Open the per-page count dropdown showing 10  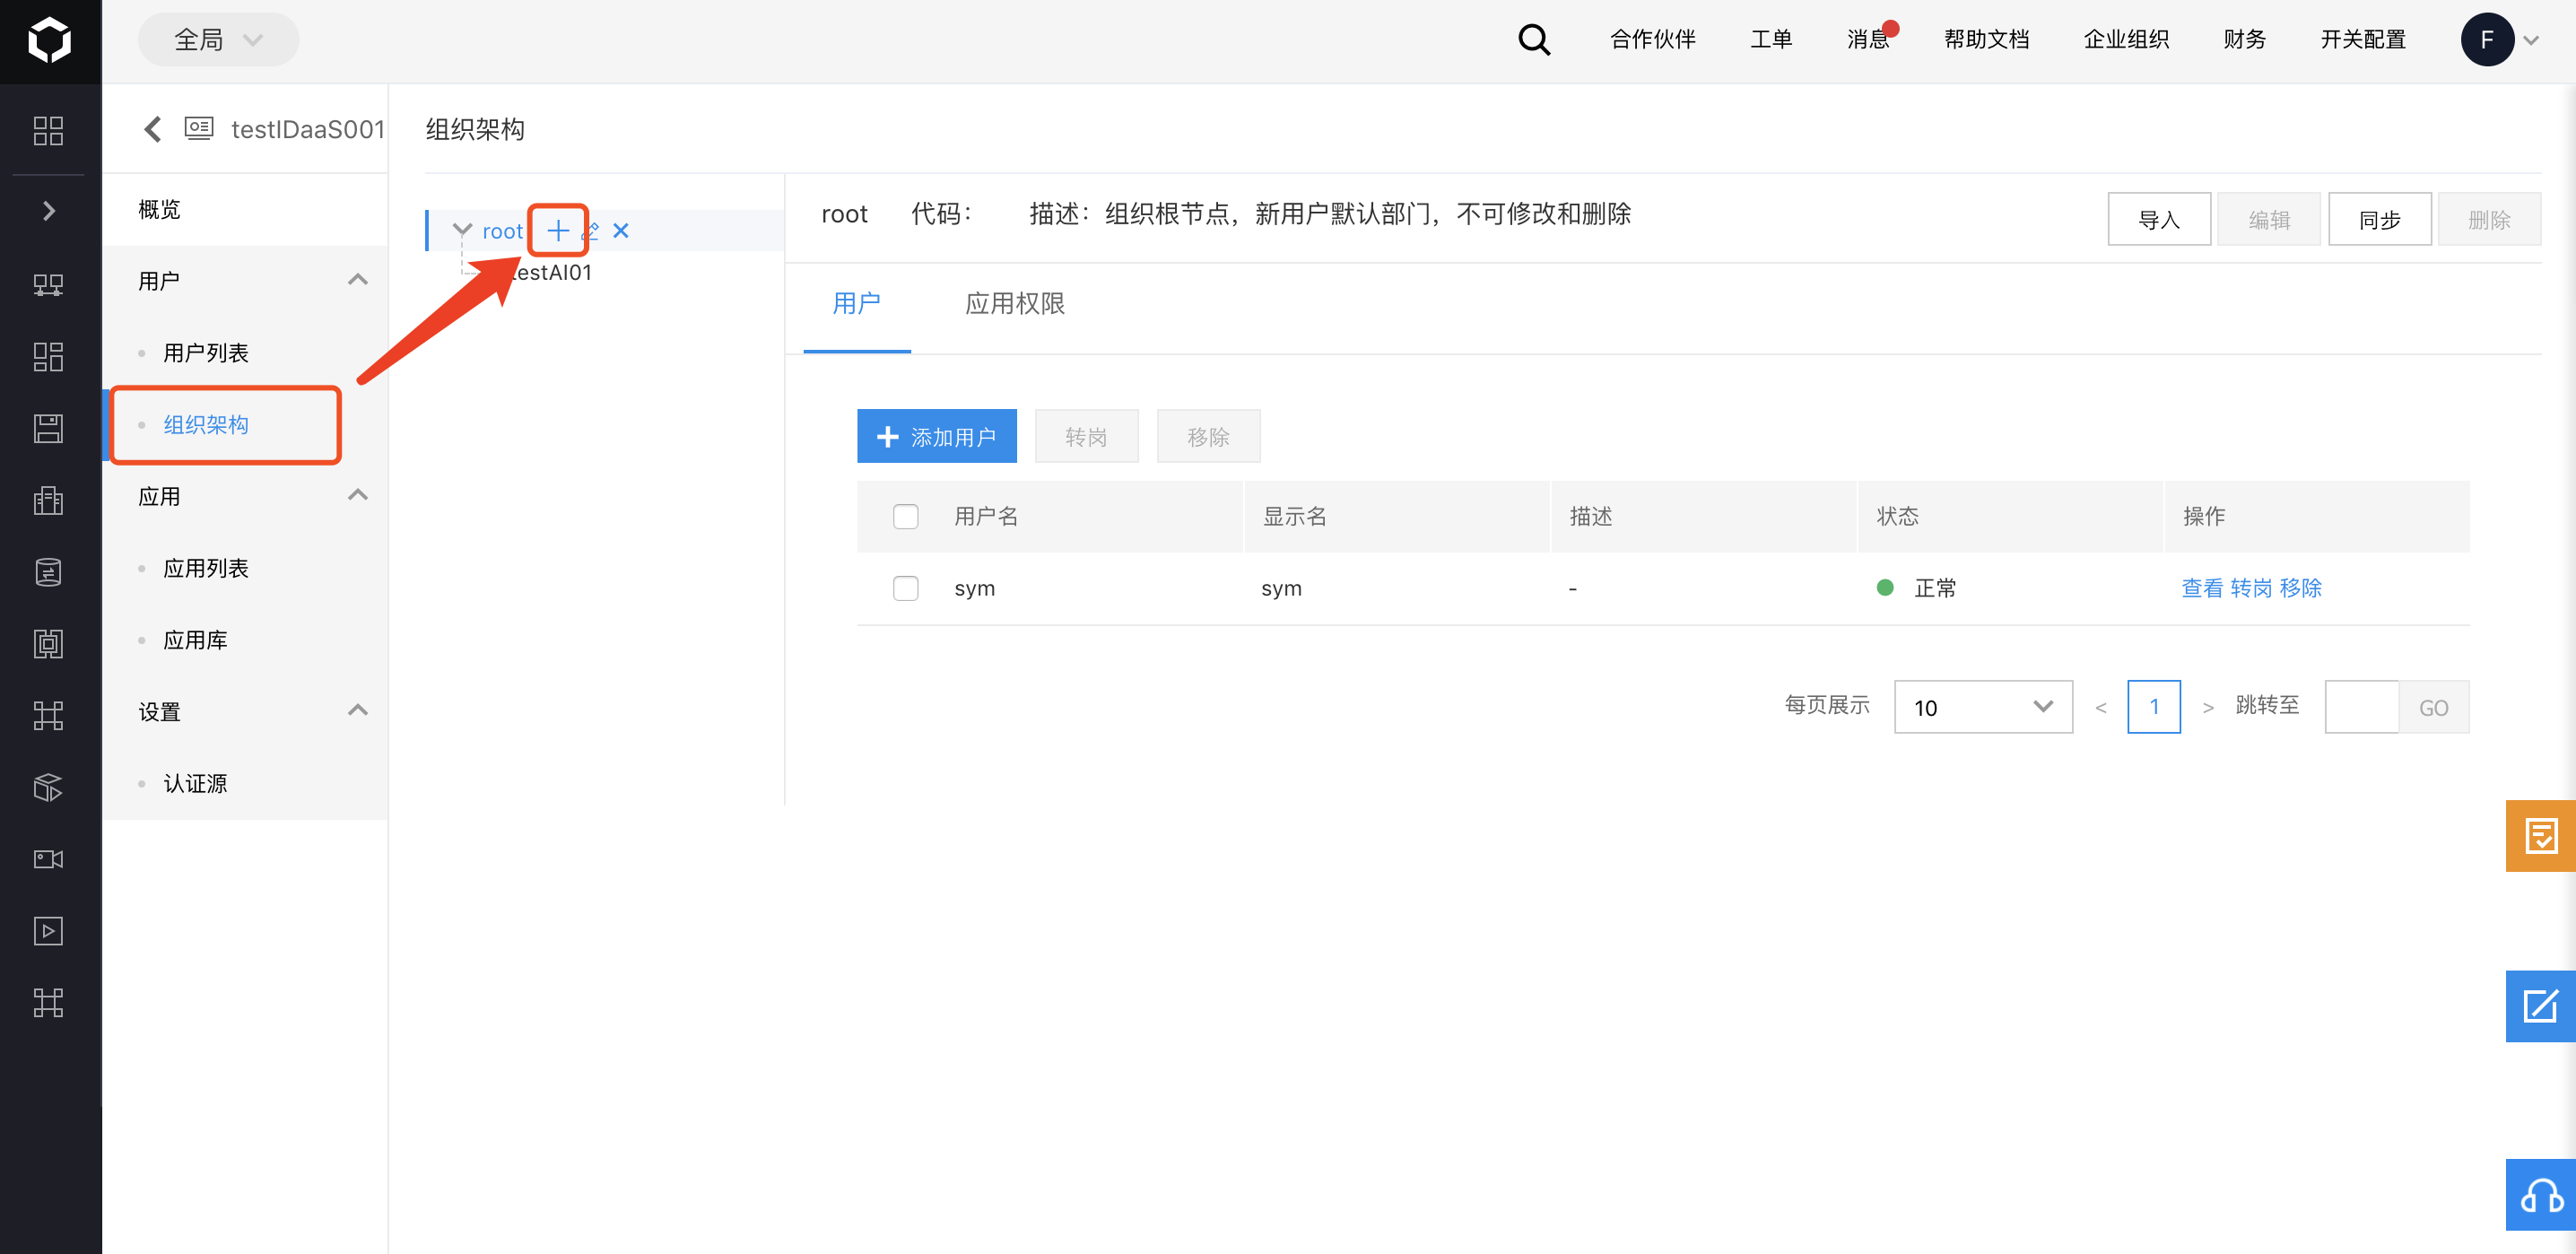(1982, 707)
